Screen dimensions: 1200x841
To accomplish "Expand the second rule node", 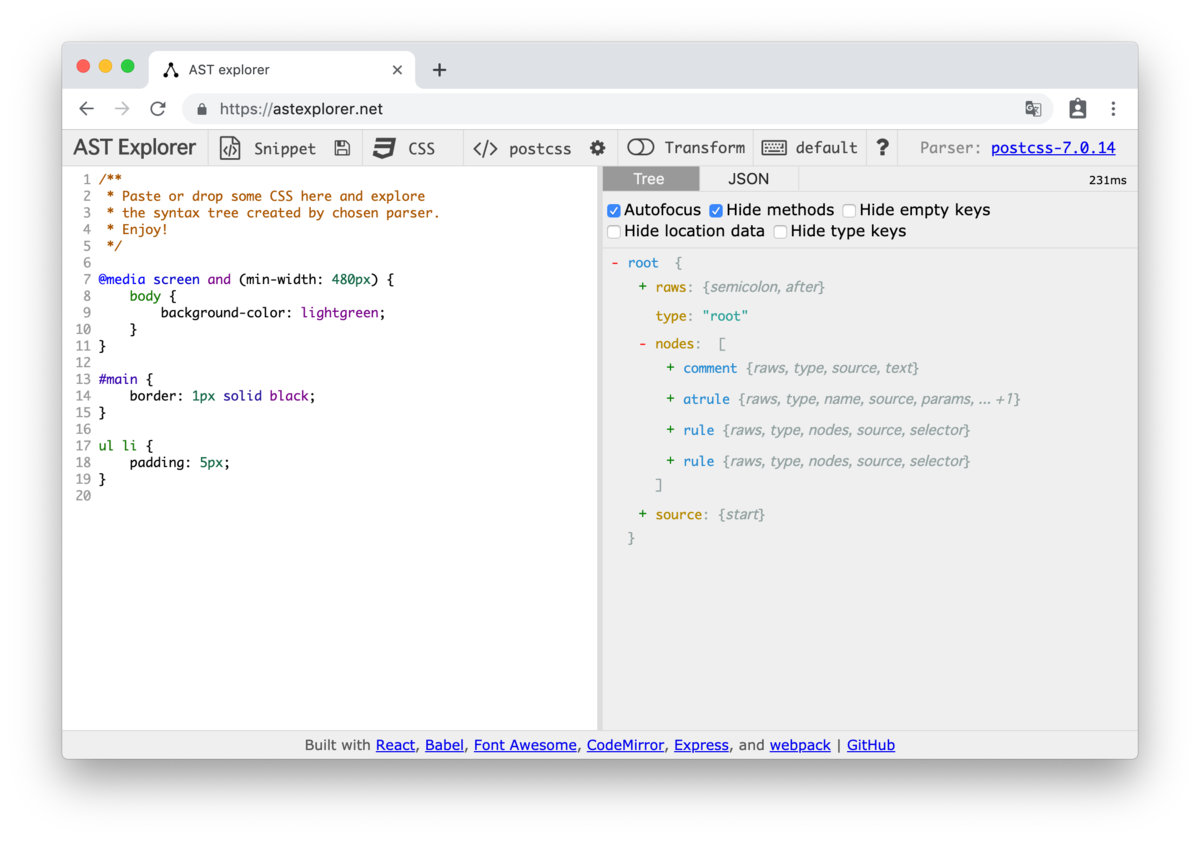I will click(x=670, y=461).
